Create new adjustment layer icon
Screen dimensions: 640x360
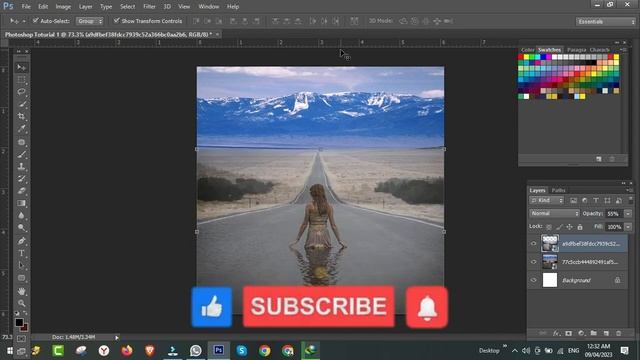(581, 333)
